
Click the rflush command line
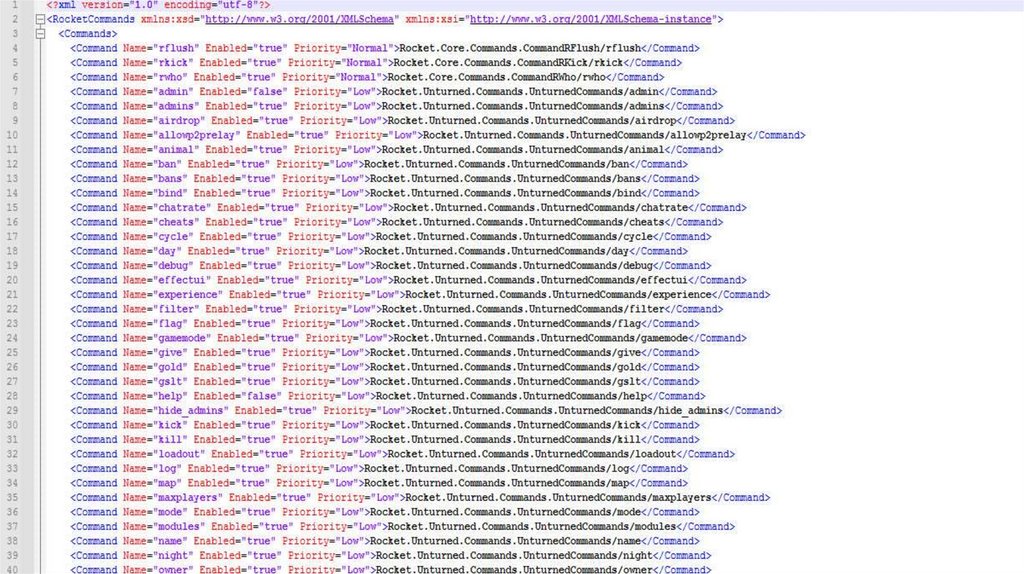tap(385, 48)
